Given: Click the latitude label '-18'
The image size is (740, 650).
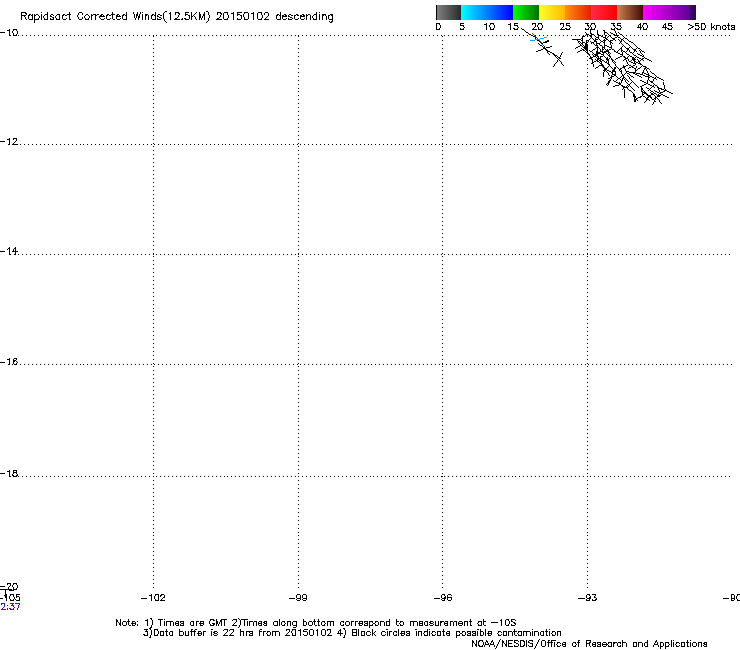Looking at the screenshot, I should tap(9, 473).
